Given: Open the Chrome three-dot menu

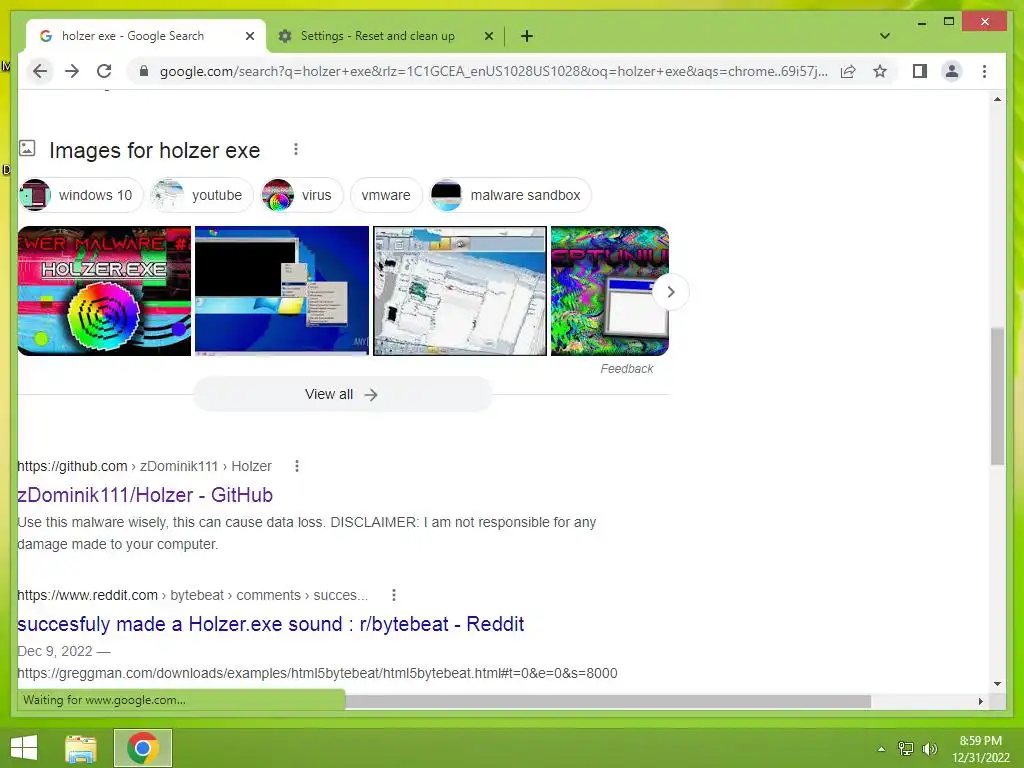Looking at the screenshot, I should pos(984,71).
